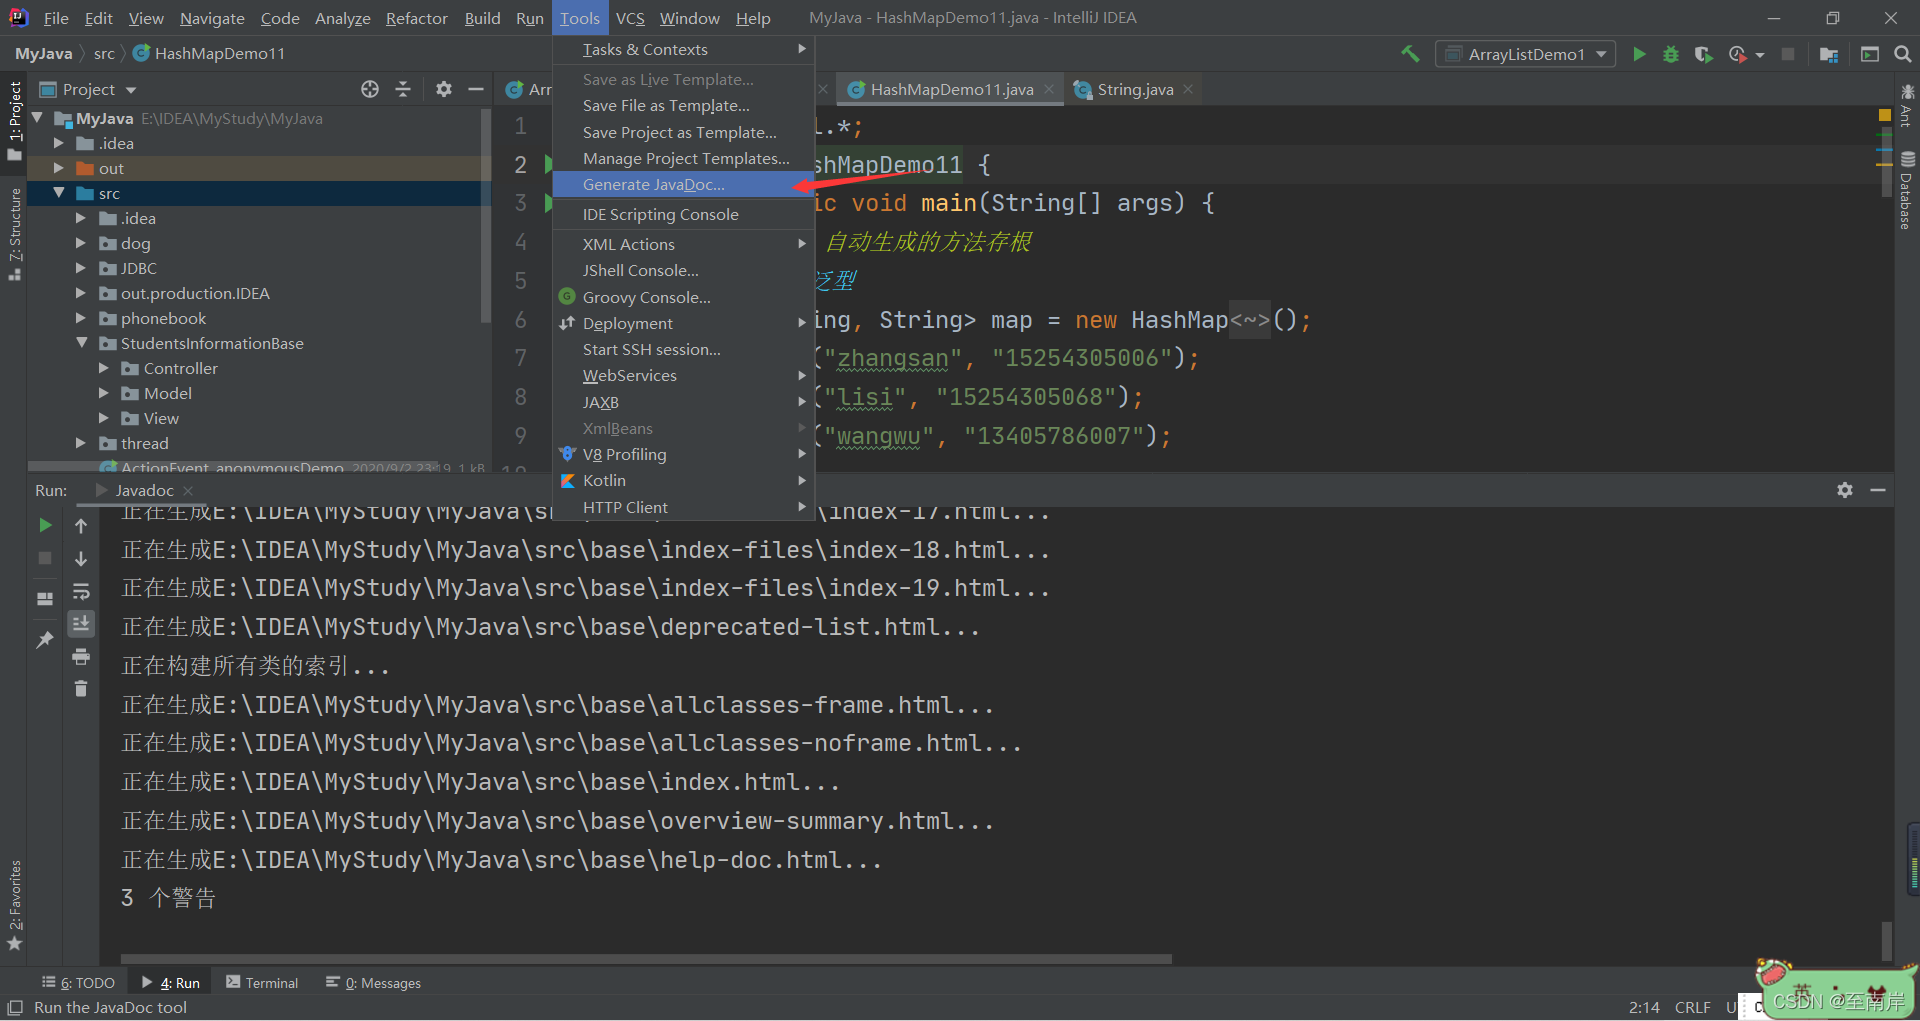Click the Build project hammer icon
The width and height of the screenshot is (1920, 1021).
pyautogui.click(x=1410, y=54)
